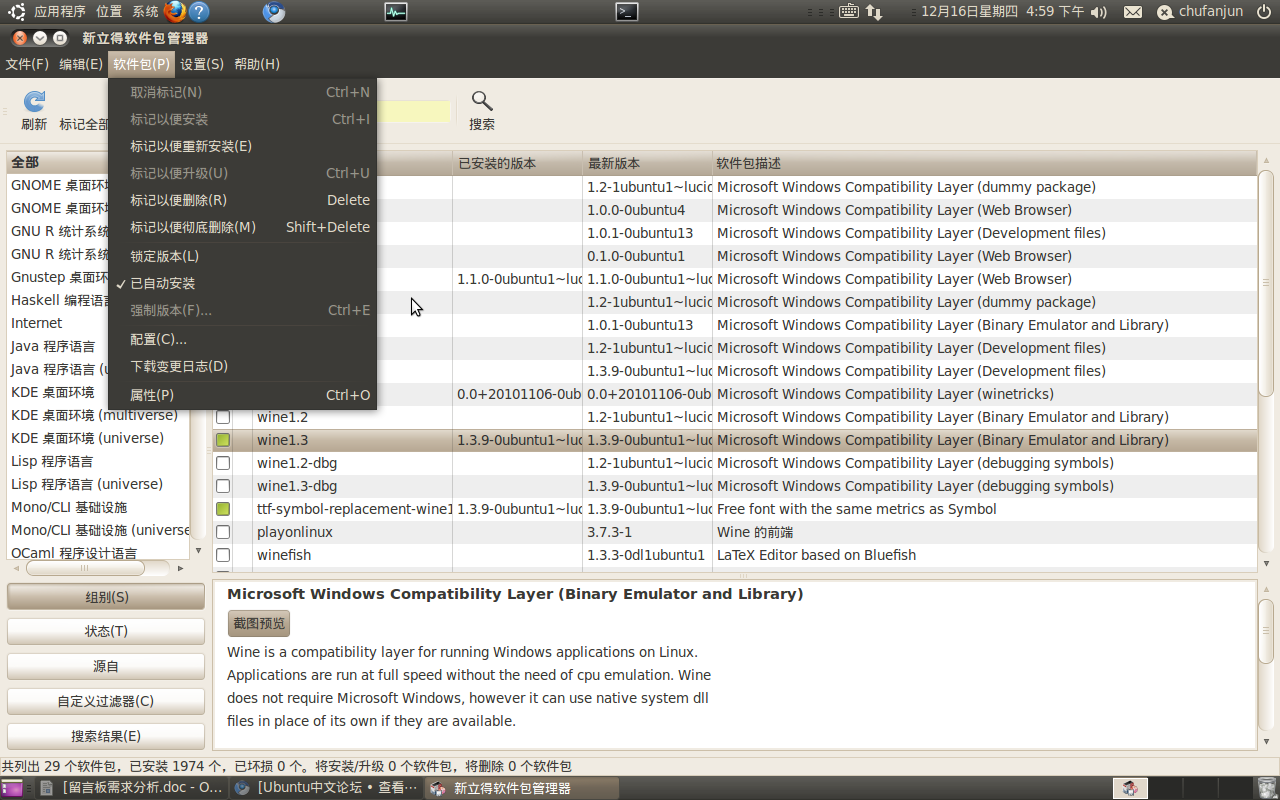Select the OCaml 程序设计语言 category
Viewport: 1280px width, 800px height.
coord(98,553)
